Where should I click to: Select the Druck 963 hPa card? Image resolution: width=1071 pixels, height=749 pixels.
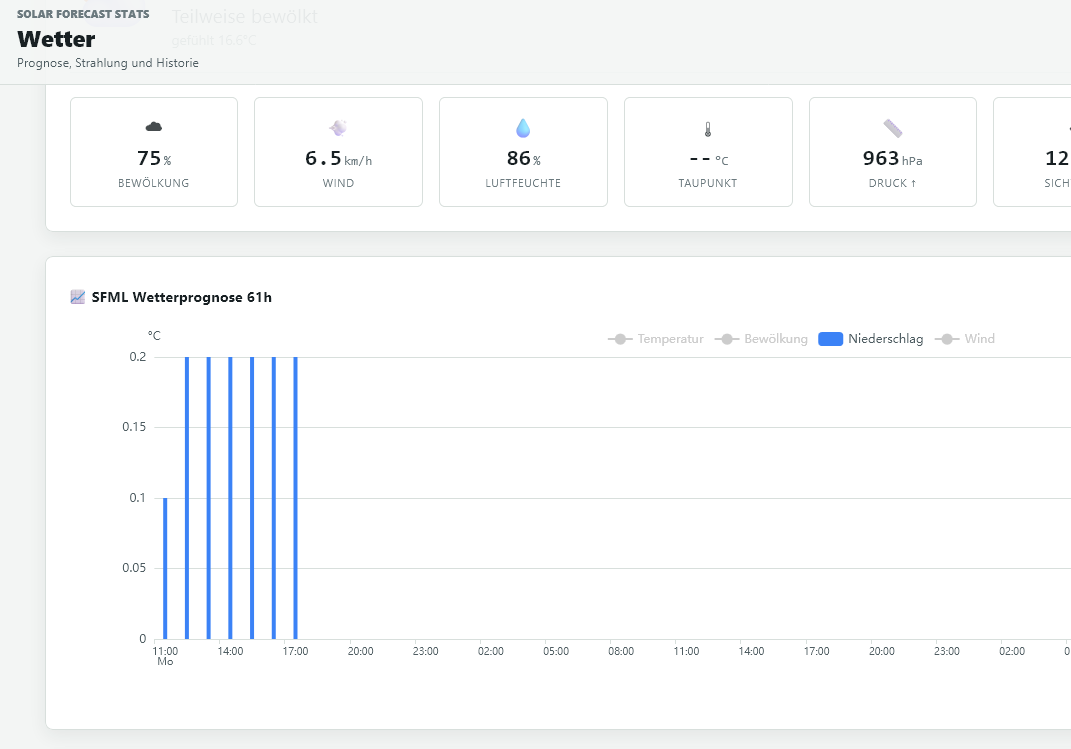click(x=893, y=152)
